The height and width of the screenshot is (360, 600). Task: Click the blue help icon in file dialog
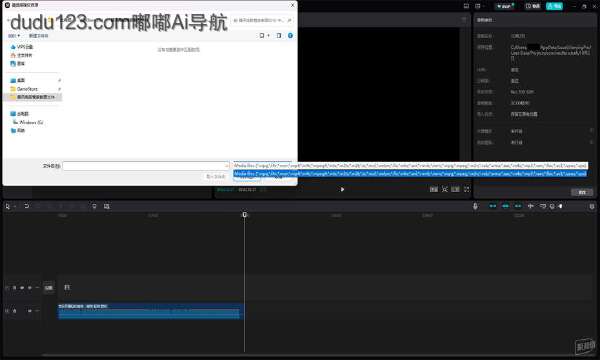[x=290, y=36]
